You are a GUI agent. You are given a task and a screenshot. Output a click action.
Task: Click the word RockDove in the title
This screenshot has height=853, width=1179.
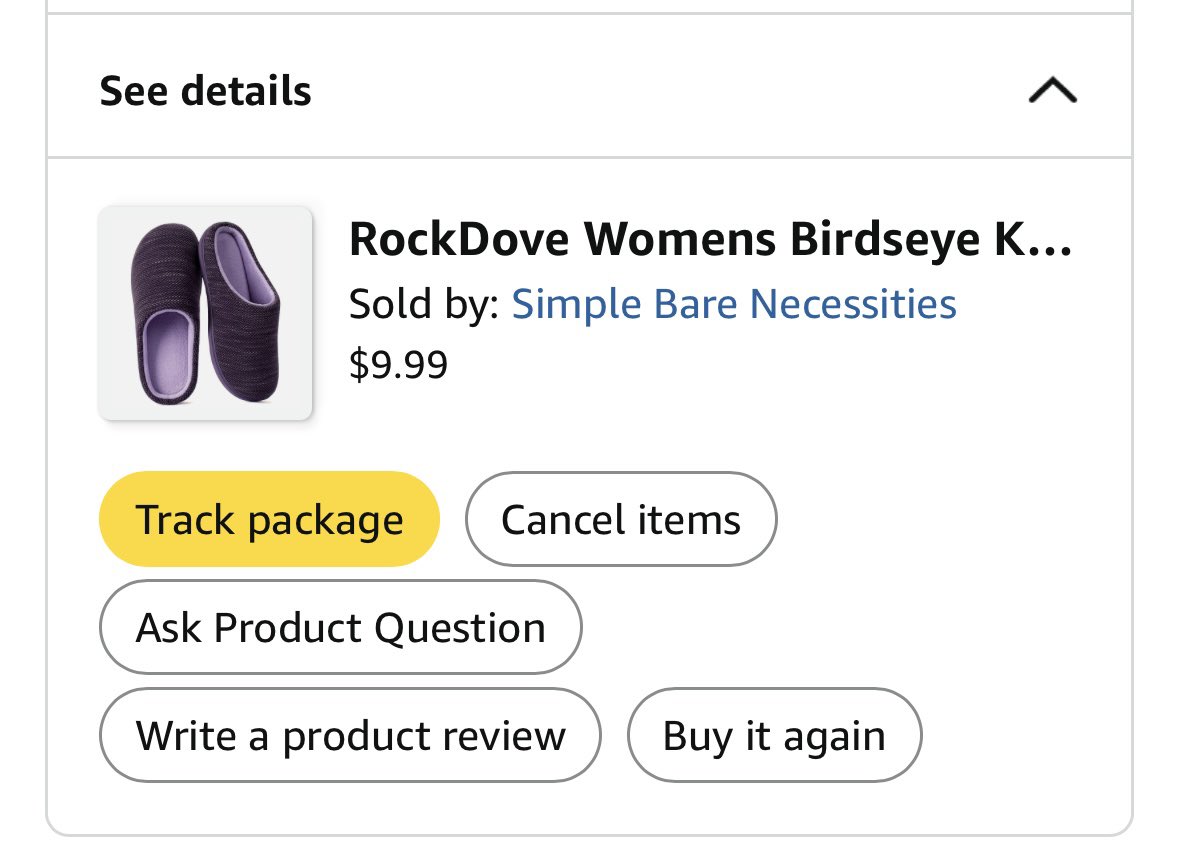(458, 239)
